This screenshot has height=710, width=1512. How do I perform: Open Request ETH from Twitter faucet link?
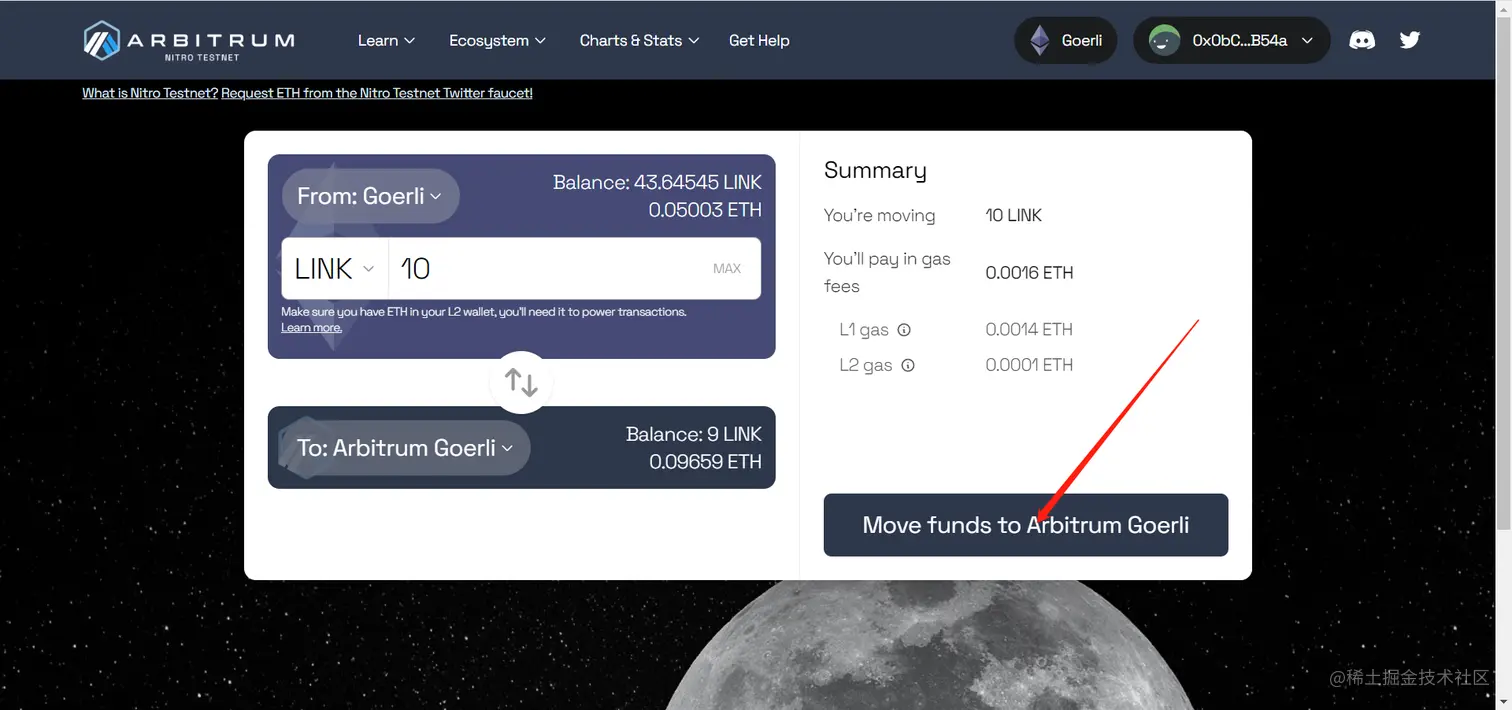point(377,93)
